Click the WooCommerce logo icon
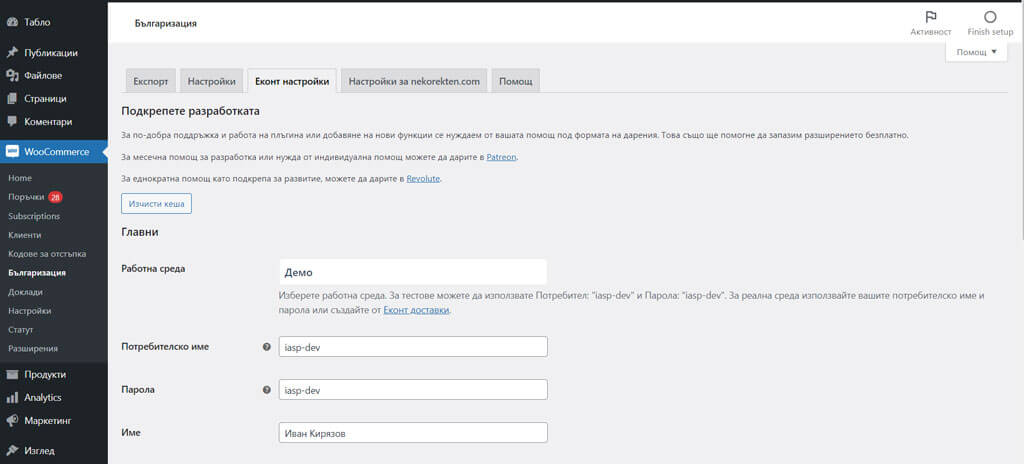Screen dimensions: 1024x464 [x=12, y=152]
